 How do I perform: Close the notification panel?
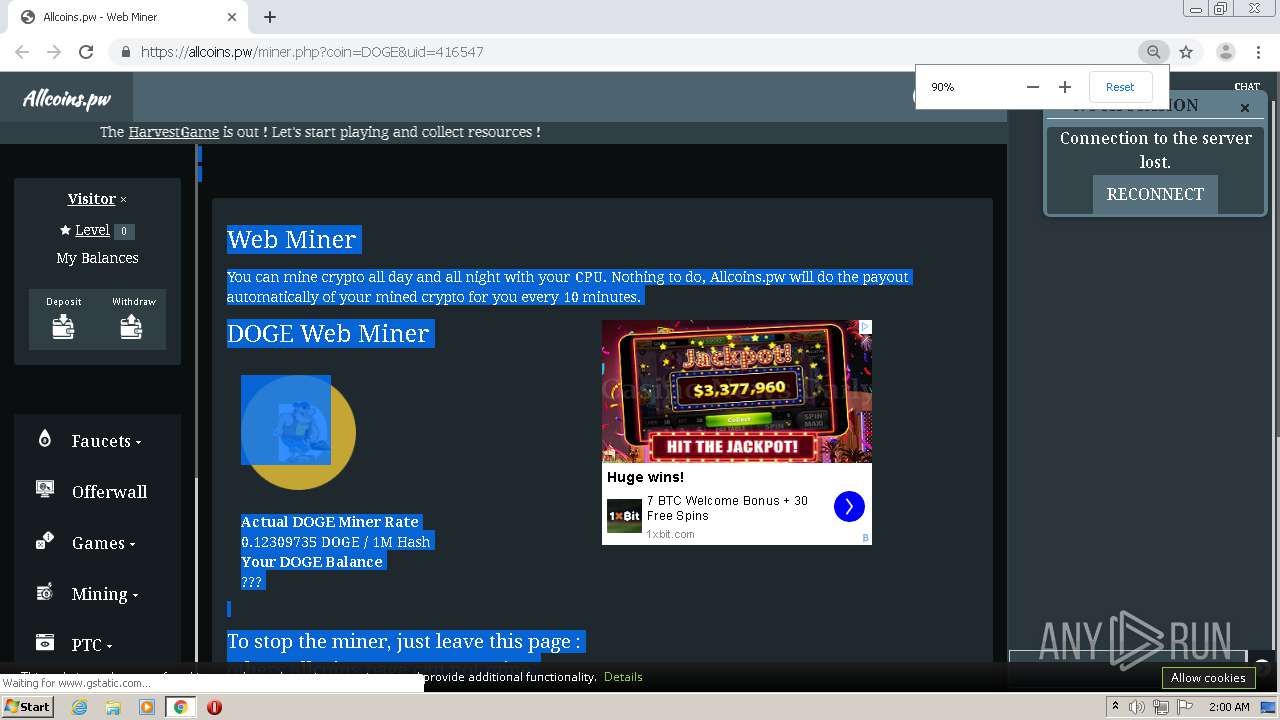pos(1245,108)
